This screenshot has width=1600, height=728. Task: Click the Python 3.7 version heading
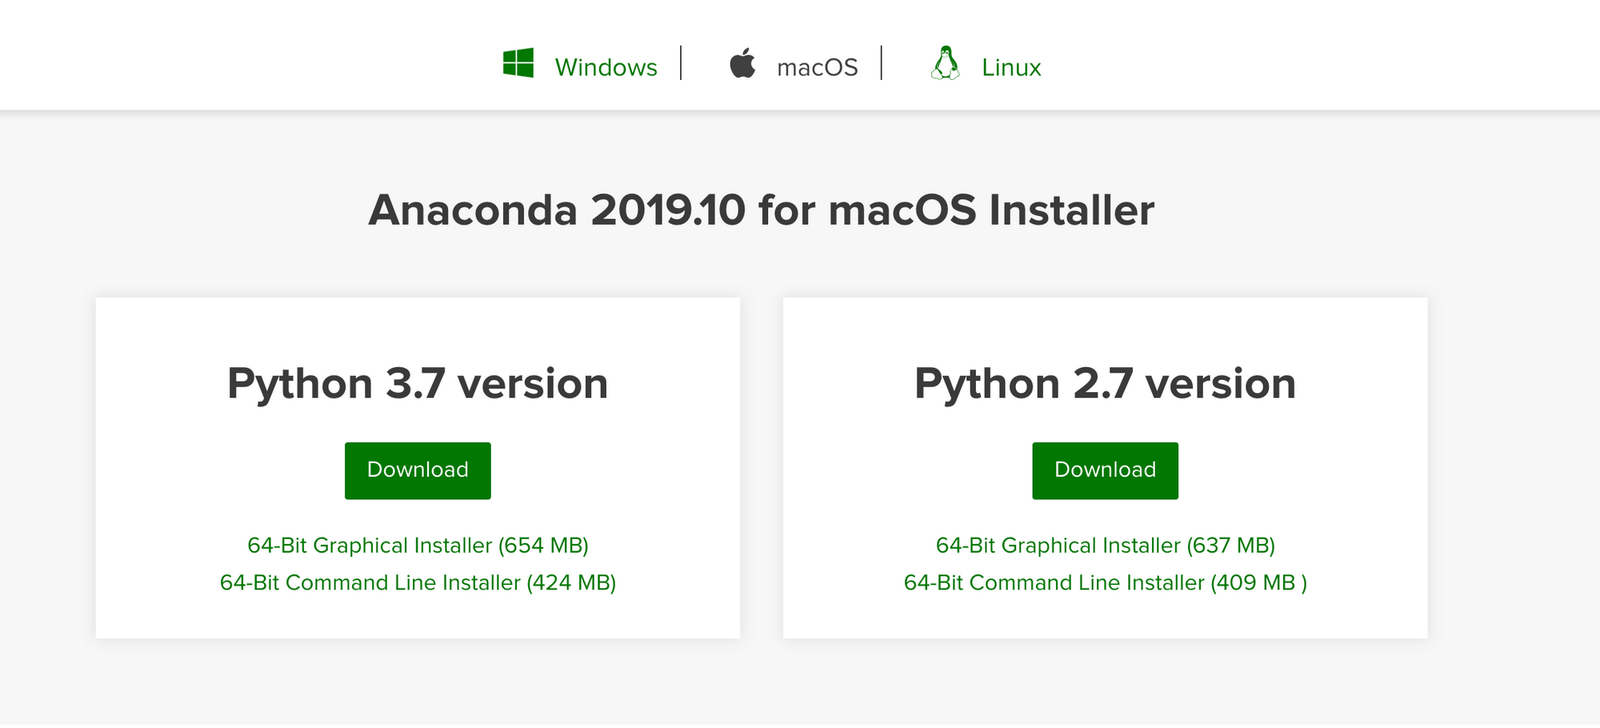[x=417, y=384]
